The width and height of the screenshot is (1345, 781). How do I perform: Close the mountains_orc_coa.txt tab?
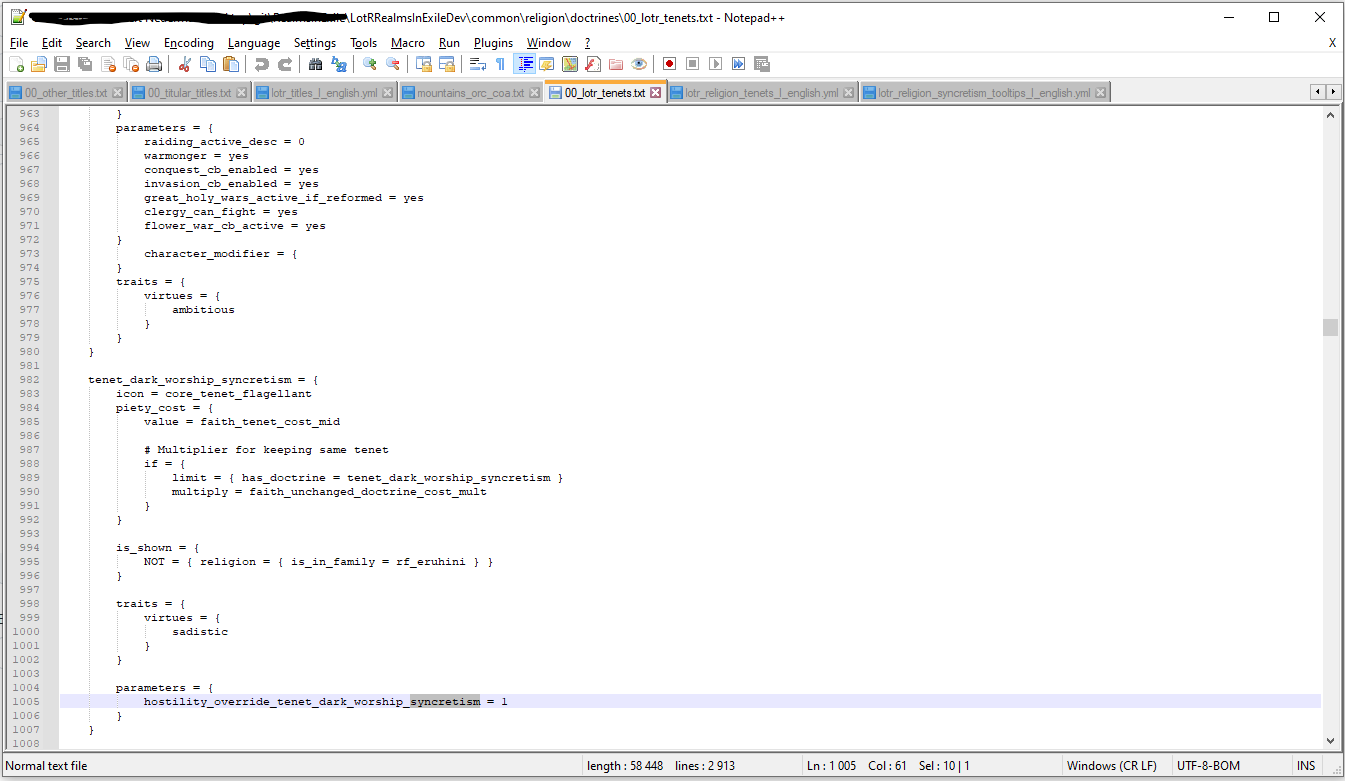(x=534, y=93)
